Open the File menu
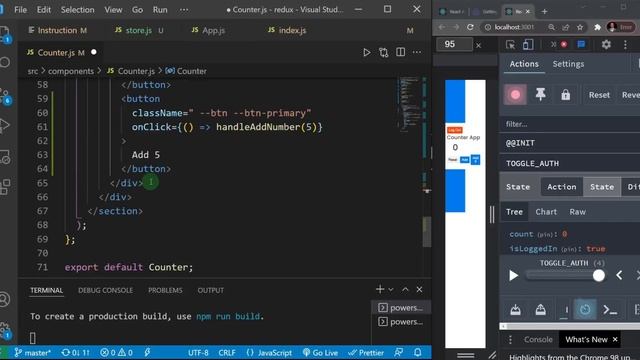The width and height of the screenshot is (640, 360). pyautogui.click(x=20, y=9)
